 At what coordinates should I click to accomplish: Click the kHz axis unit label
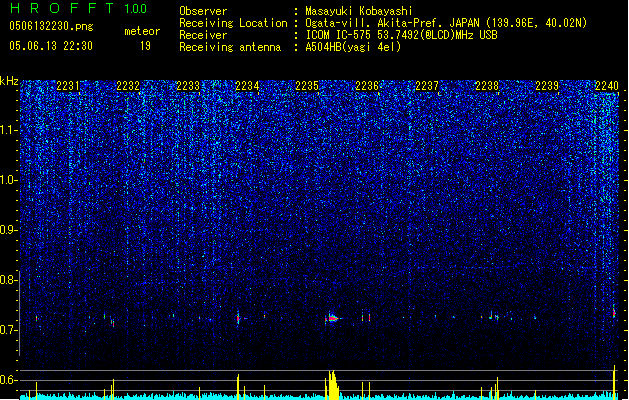point(9,81)
